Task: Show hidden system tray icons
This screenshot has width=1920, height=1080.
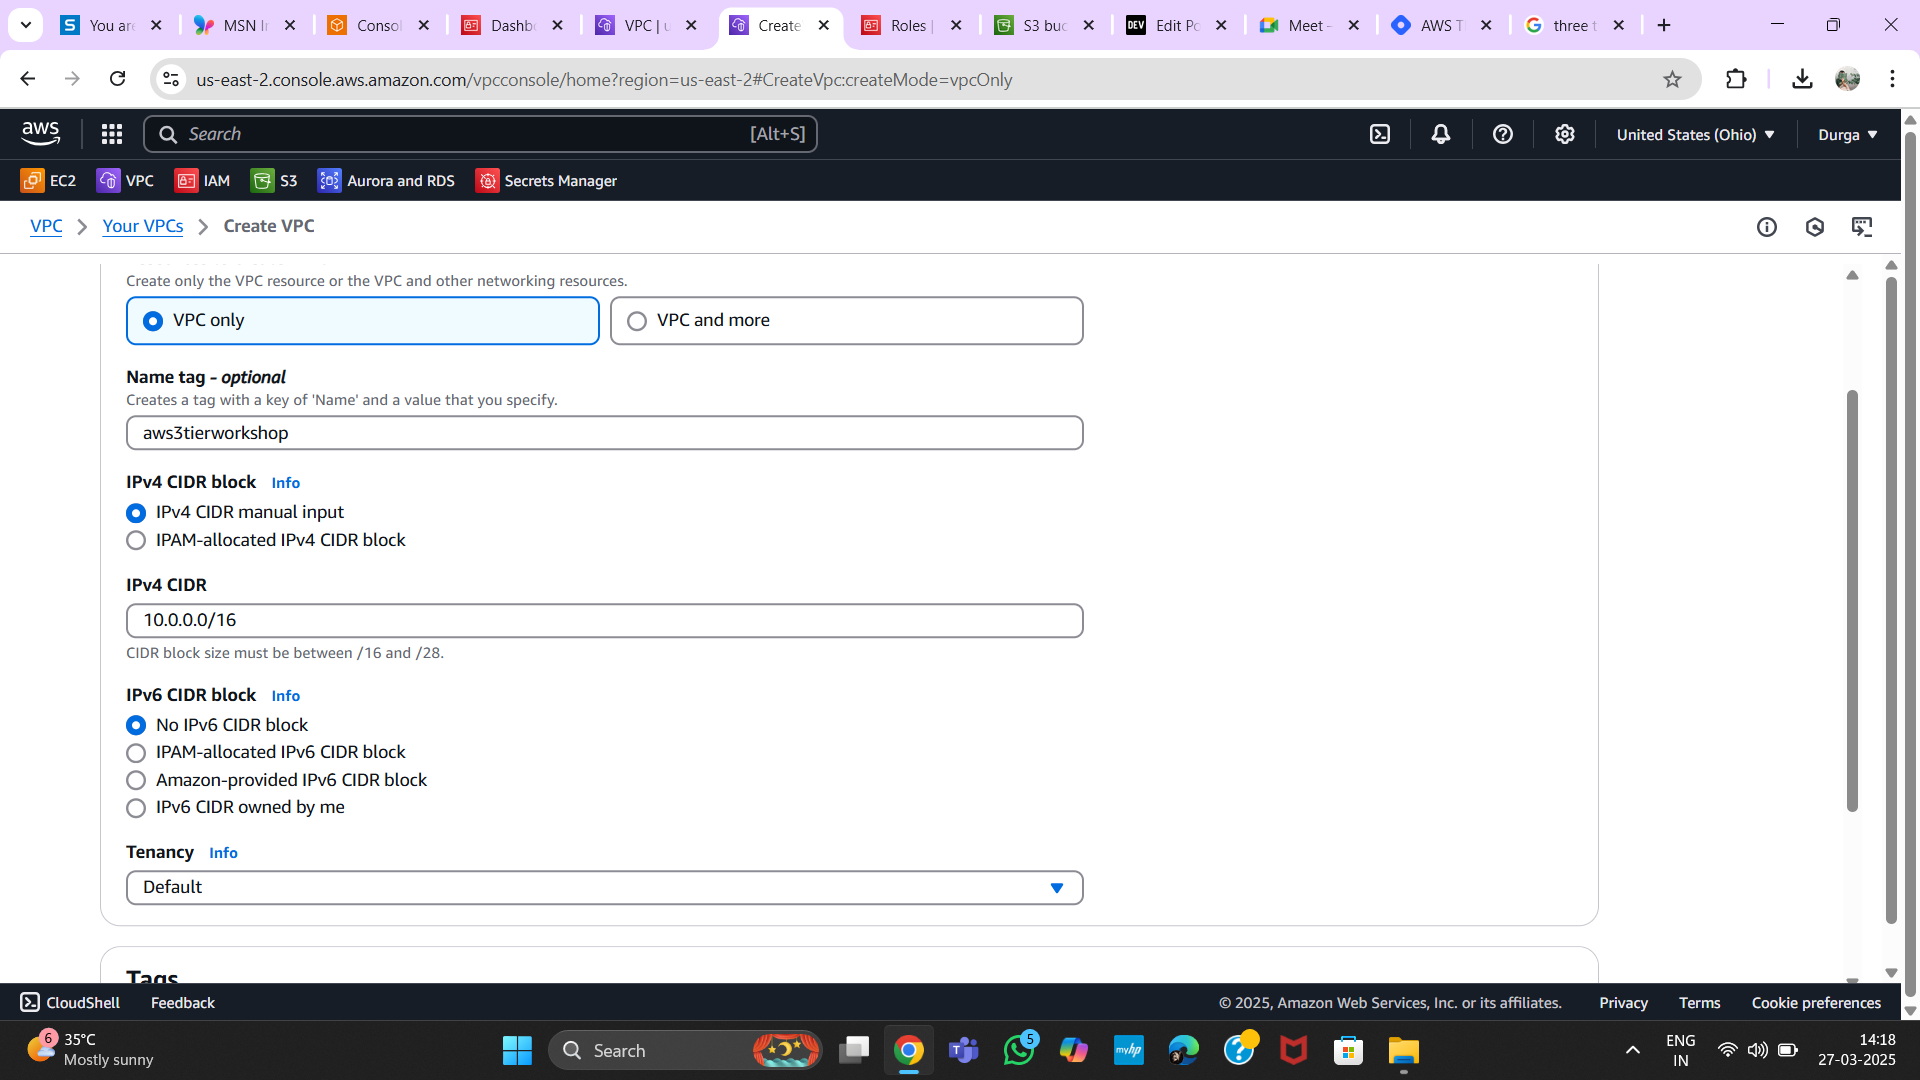Action: (1633, 1050)
